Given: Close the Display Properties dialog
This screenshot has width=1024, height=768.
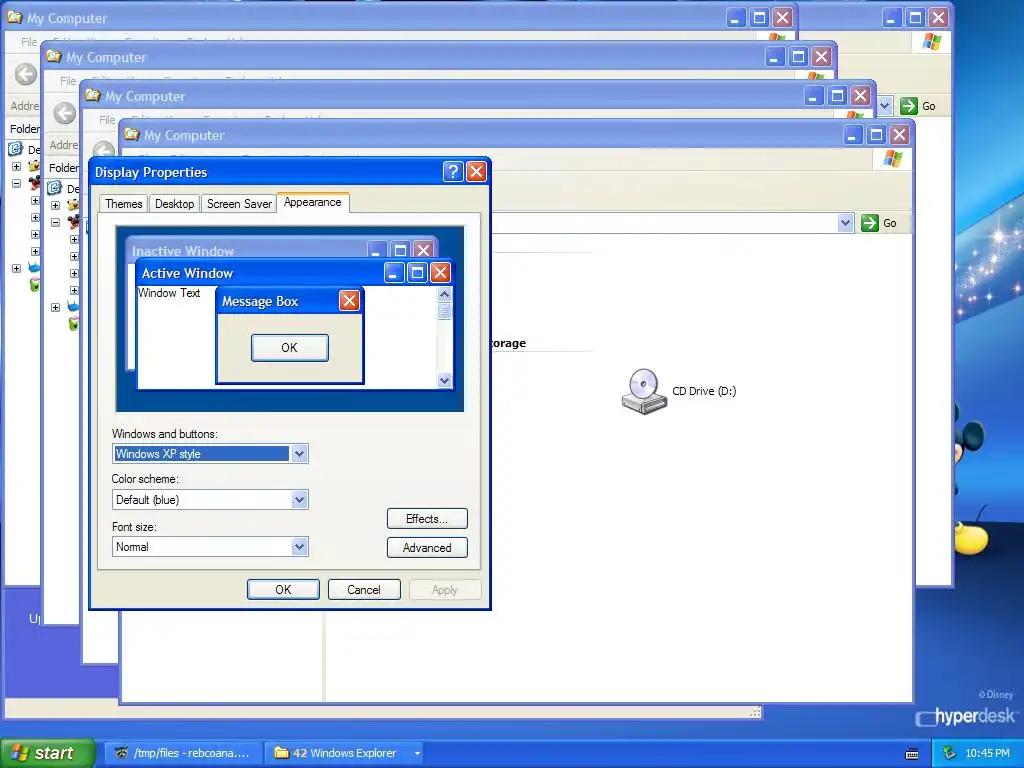Looking at the screenshot, I should (477, 172).
